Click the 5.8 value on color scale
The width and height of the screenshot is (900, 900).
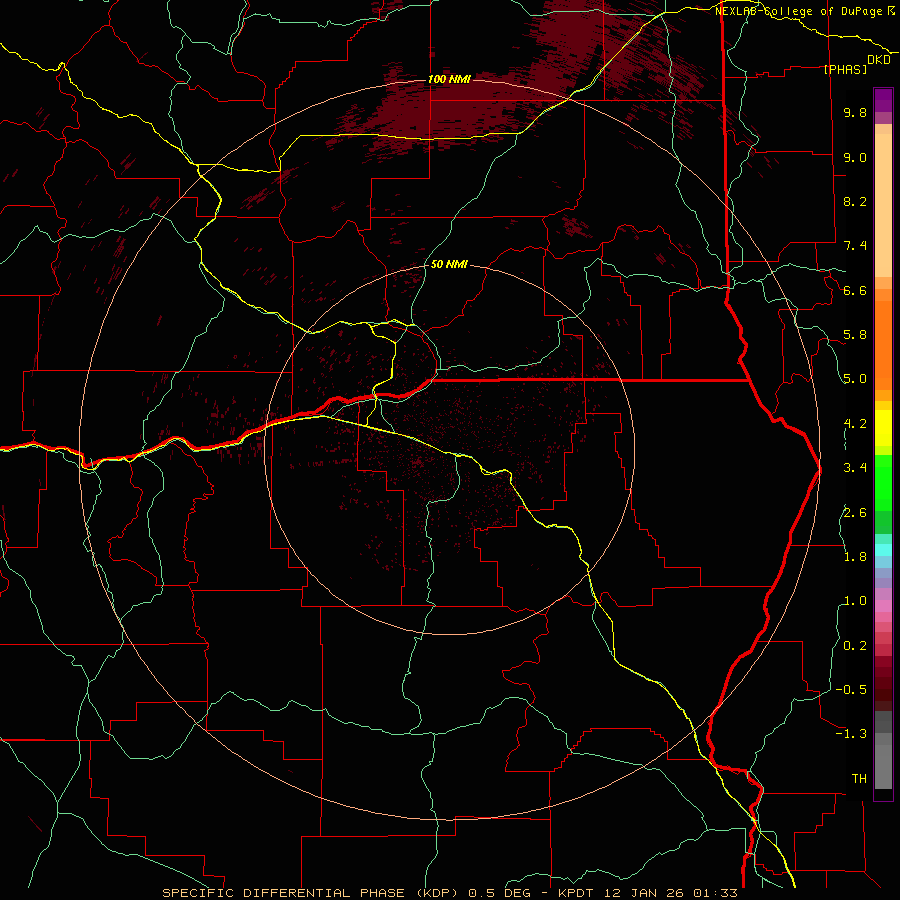click(855, 335)
